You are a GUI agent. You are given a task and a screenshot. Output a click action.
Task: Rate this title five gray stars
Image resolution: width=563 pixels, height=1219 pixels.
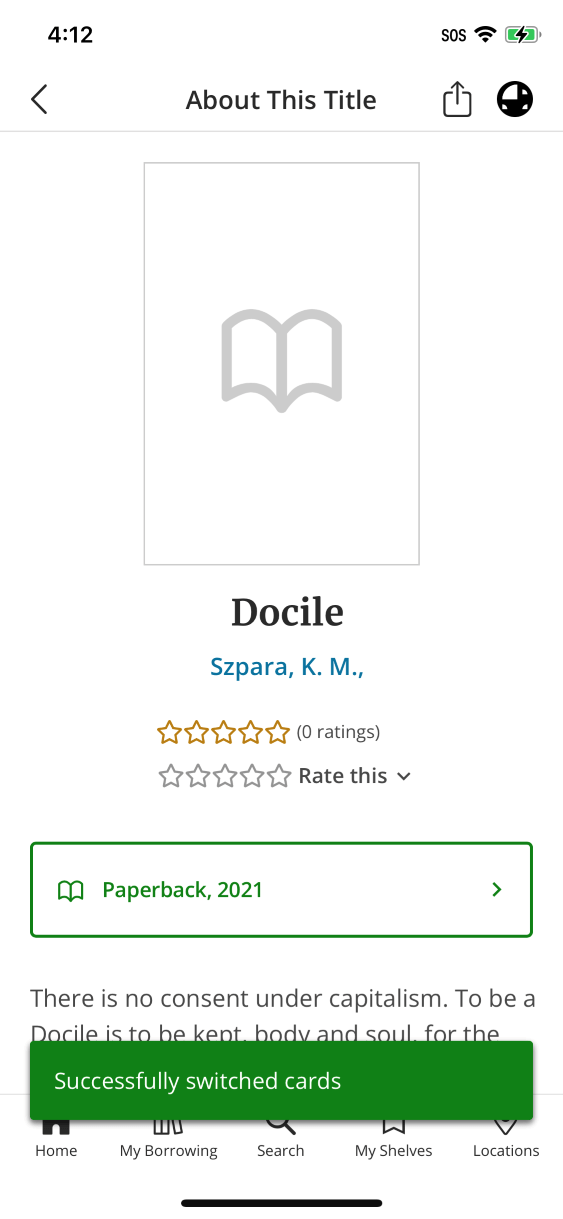(277, 776)
